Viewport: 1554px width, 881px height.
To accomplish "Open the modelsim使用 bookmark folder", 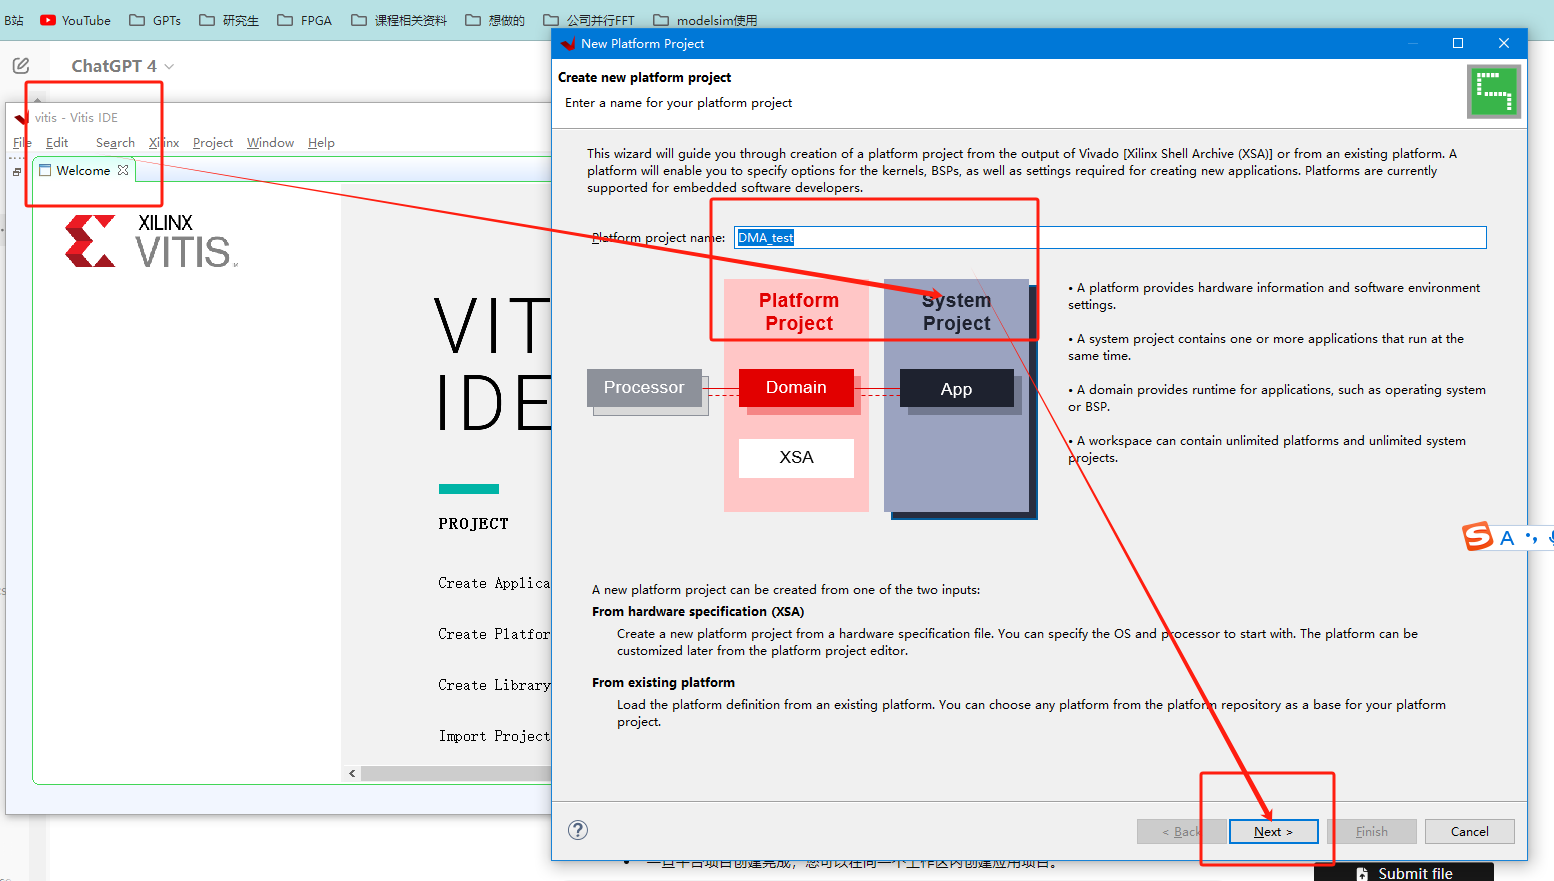I will pos(705,20).
